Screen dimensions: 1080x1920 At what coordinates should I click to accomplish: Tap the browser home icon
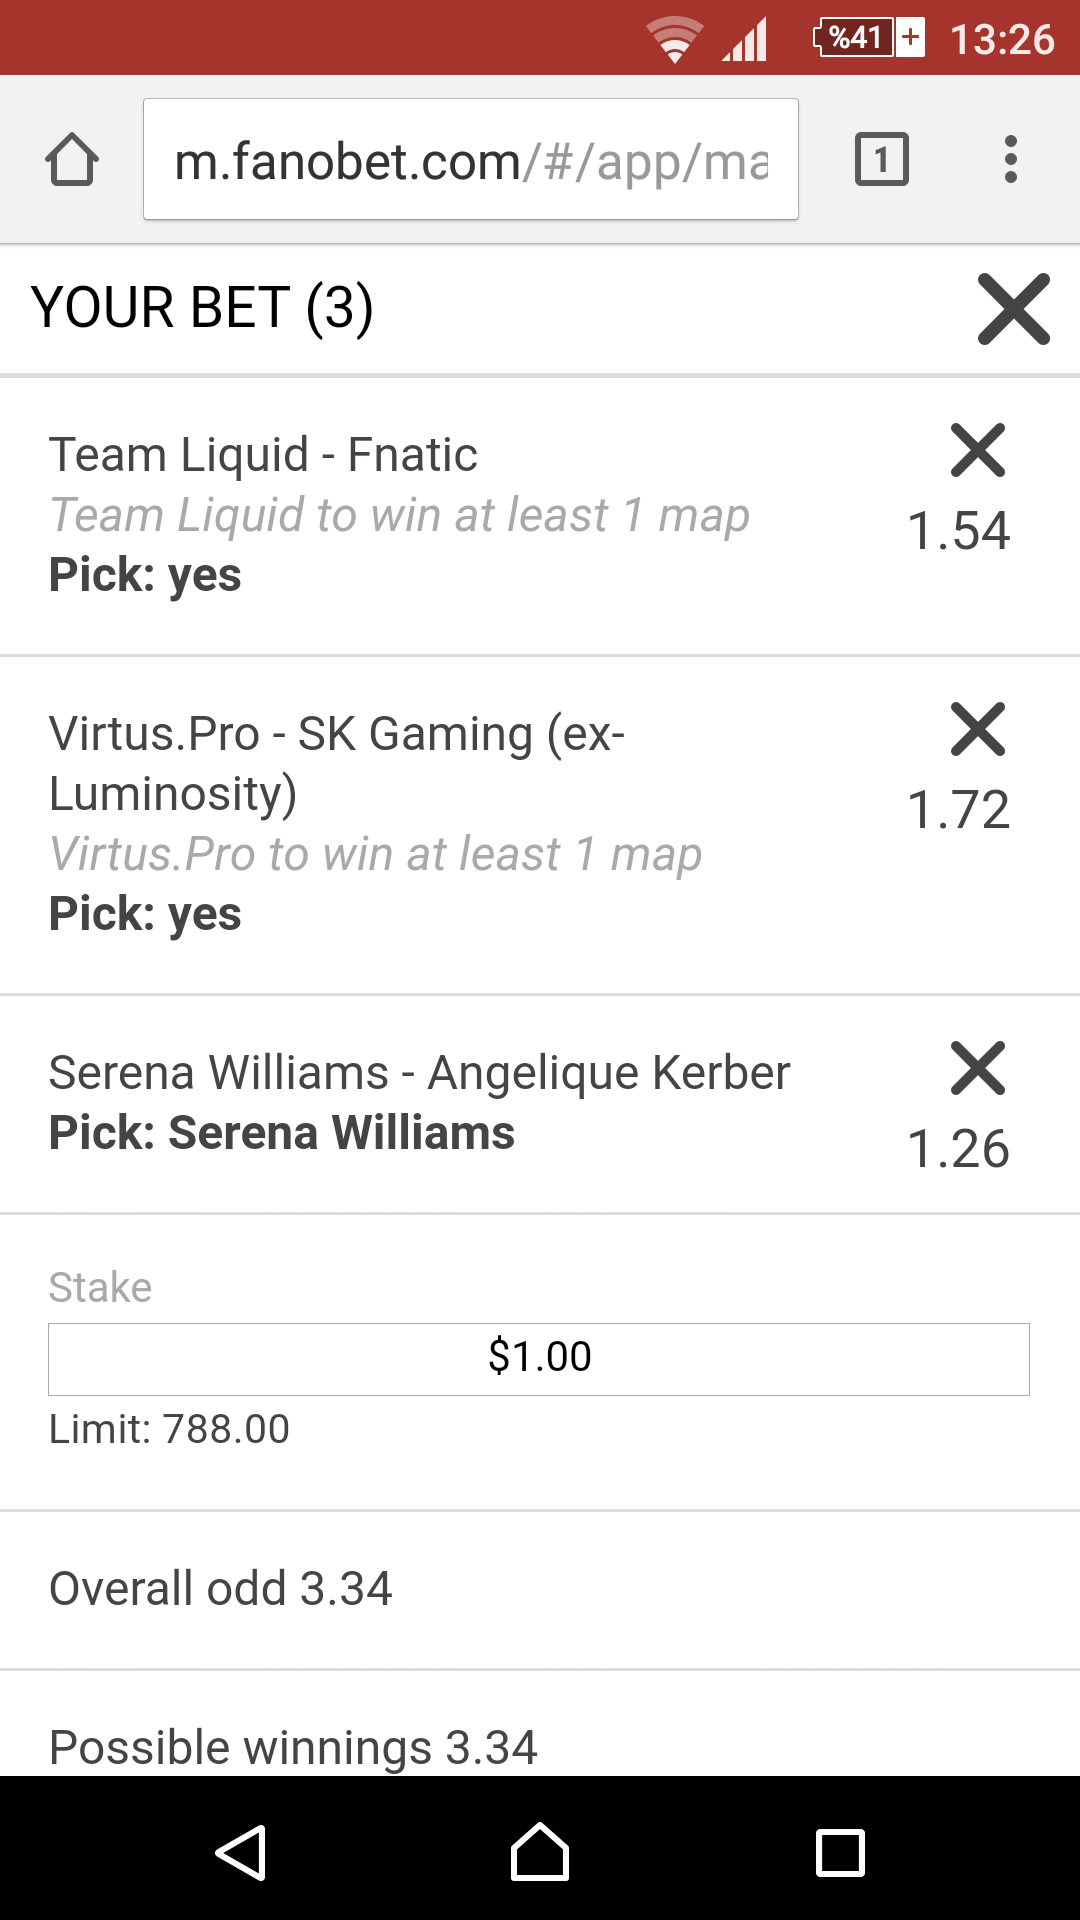72,160
